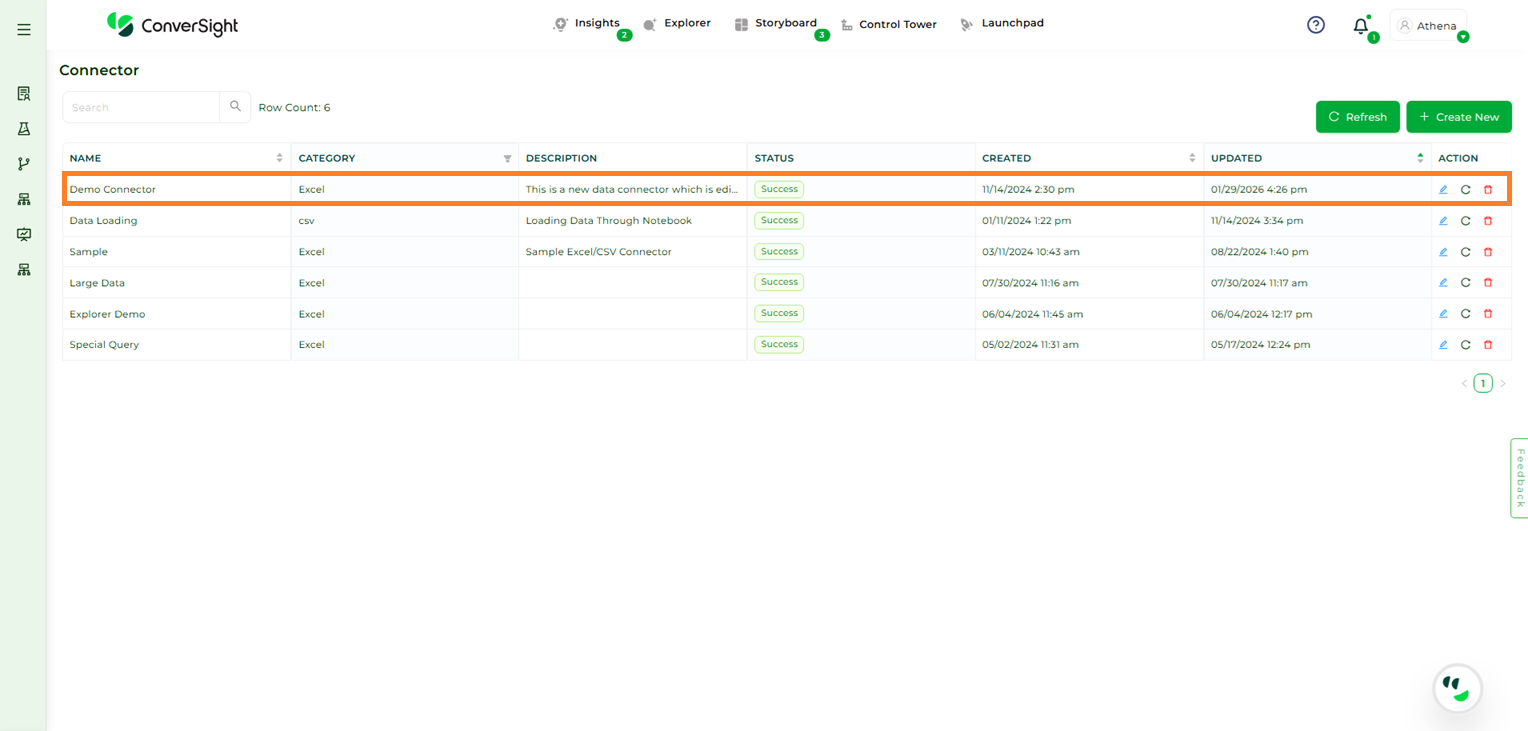Image resolution: width=1528 pixels, height=731 pixels.
Task: Open the hamburger menu in sidebar
Action: point(24,30)
